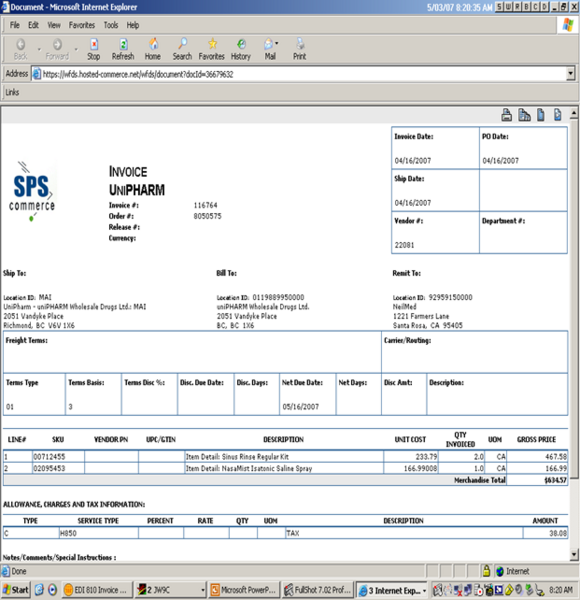Show the browsing History
Viewport: 580px width, 600px height.
click(241, 49)
